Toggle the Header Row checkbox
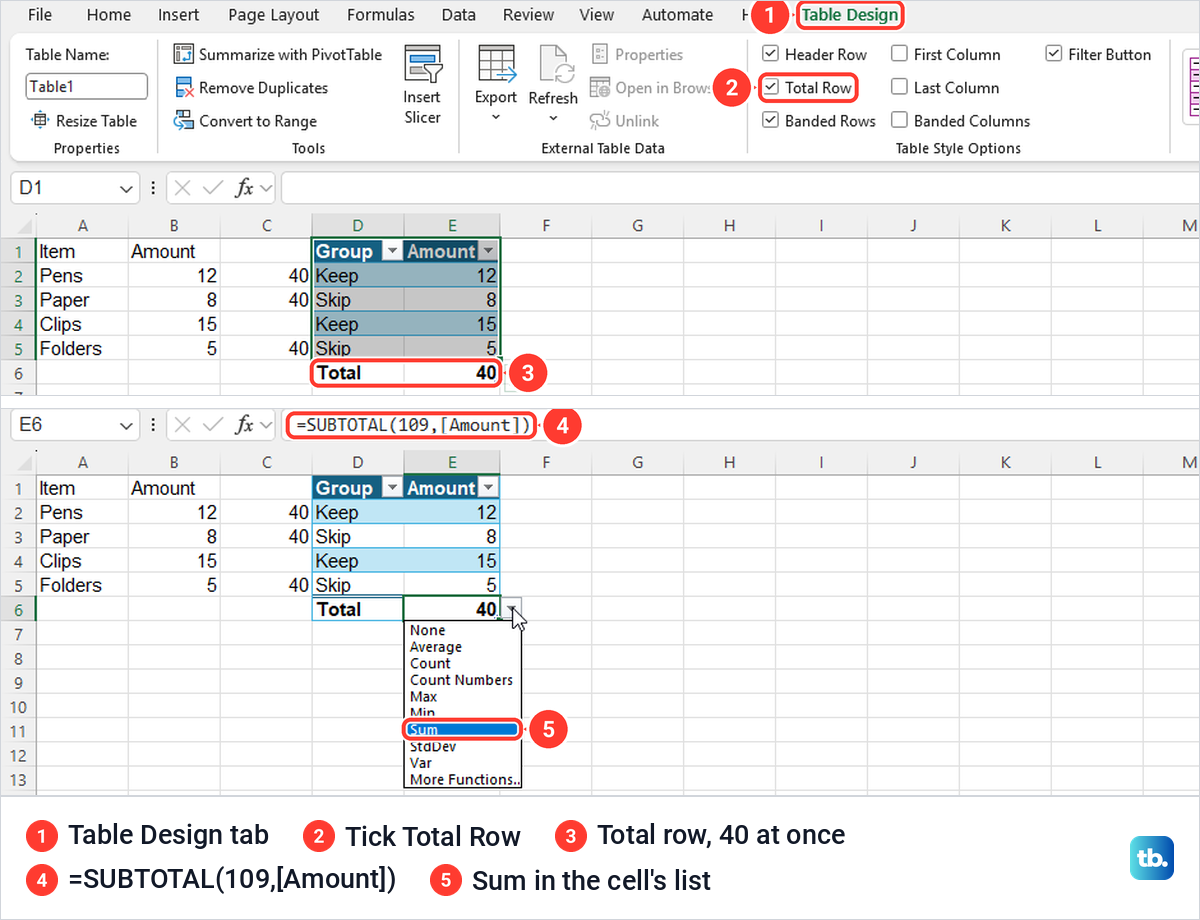Screen dimensions: 1200x920 coord(771,54)
